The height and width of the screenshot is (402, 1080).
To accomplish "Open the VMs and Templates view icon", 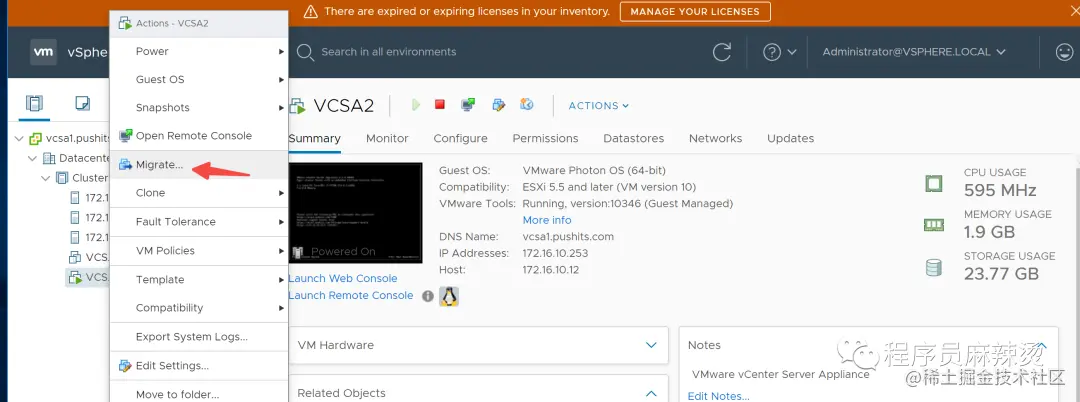I will coord(83,103).
